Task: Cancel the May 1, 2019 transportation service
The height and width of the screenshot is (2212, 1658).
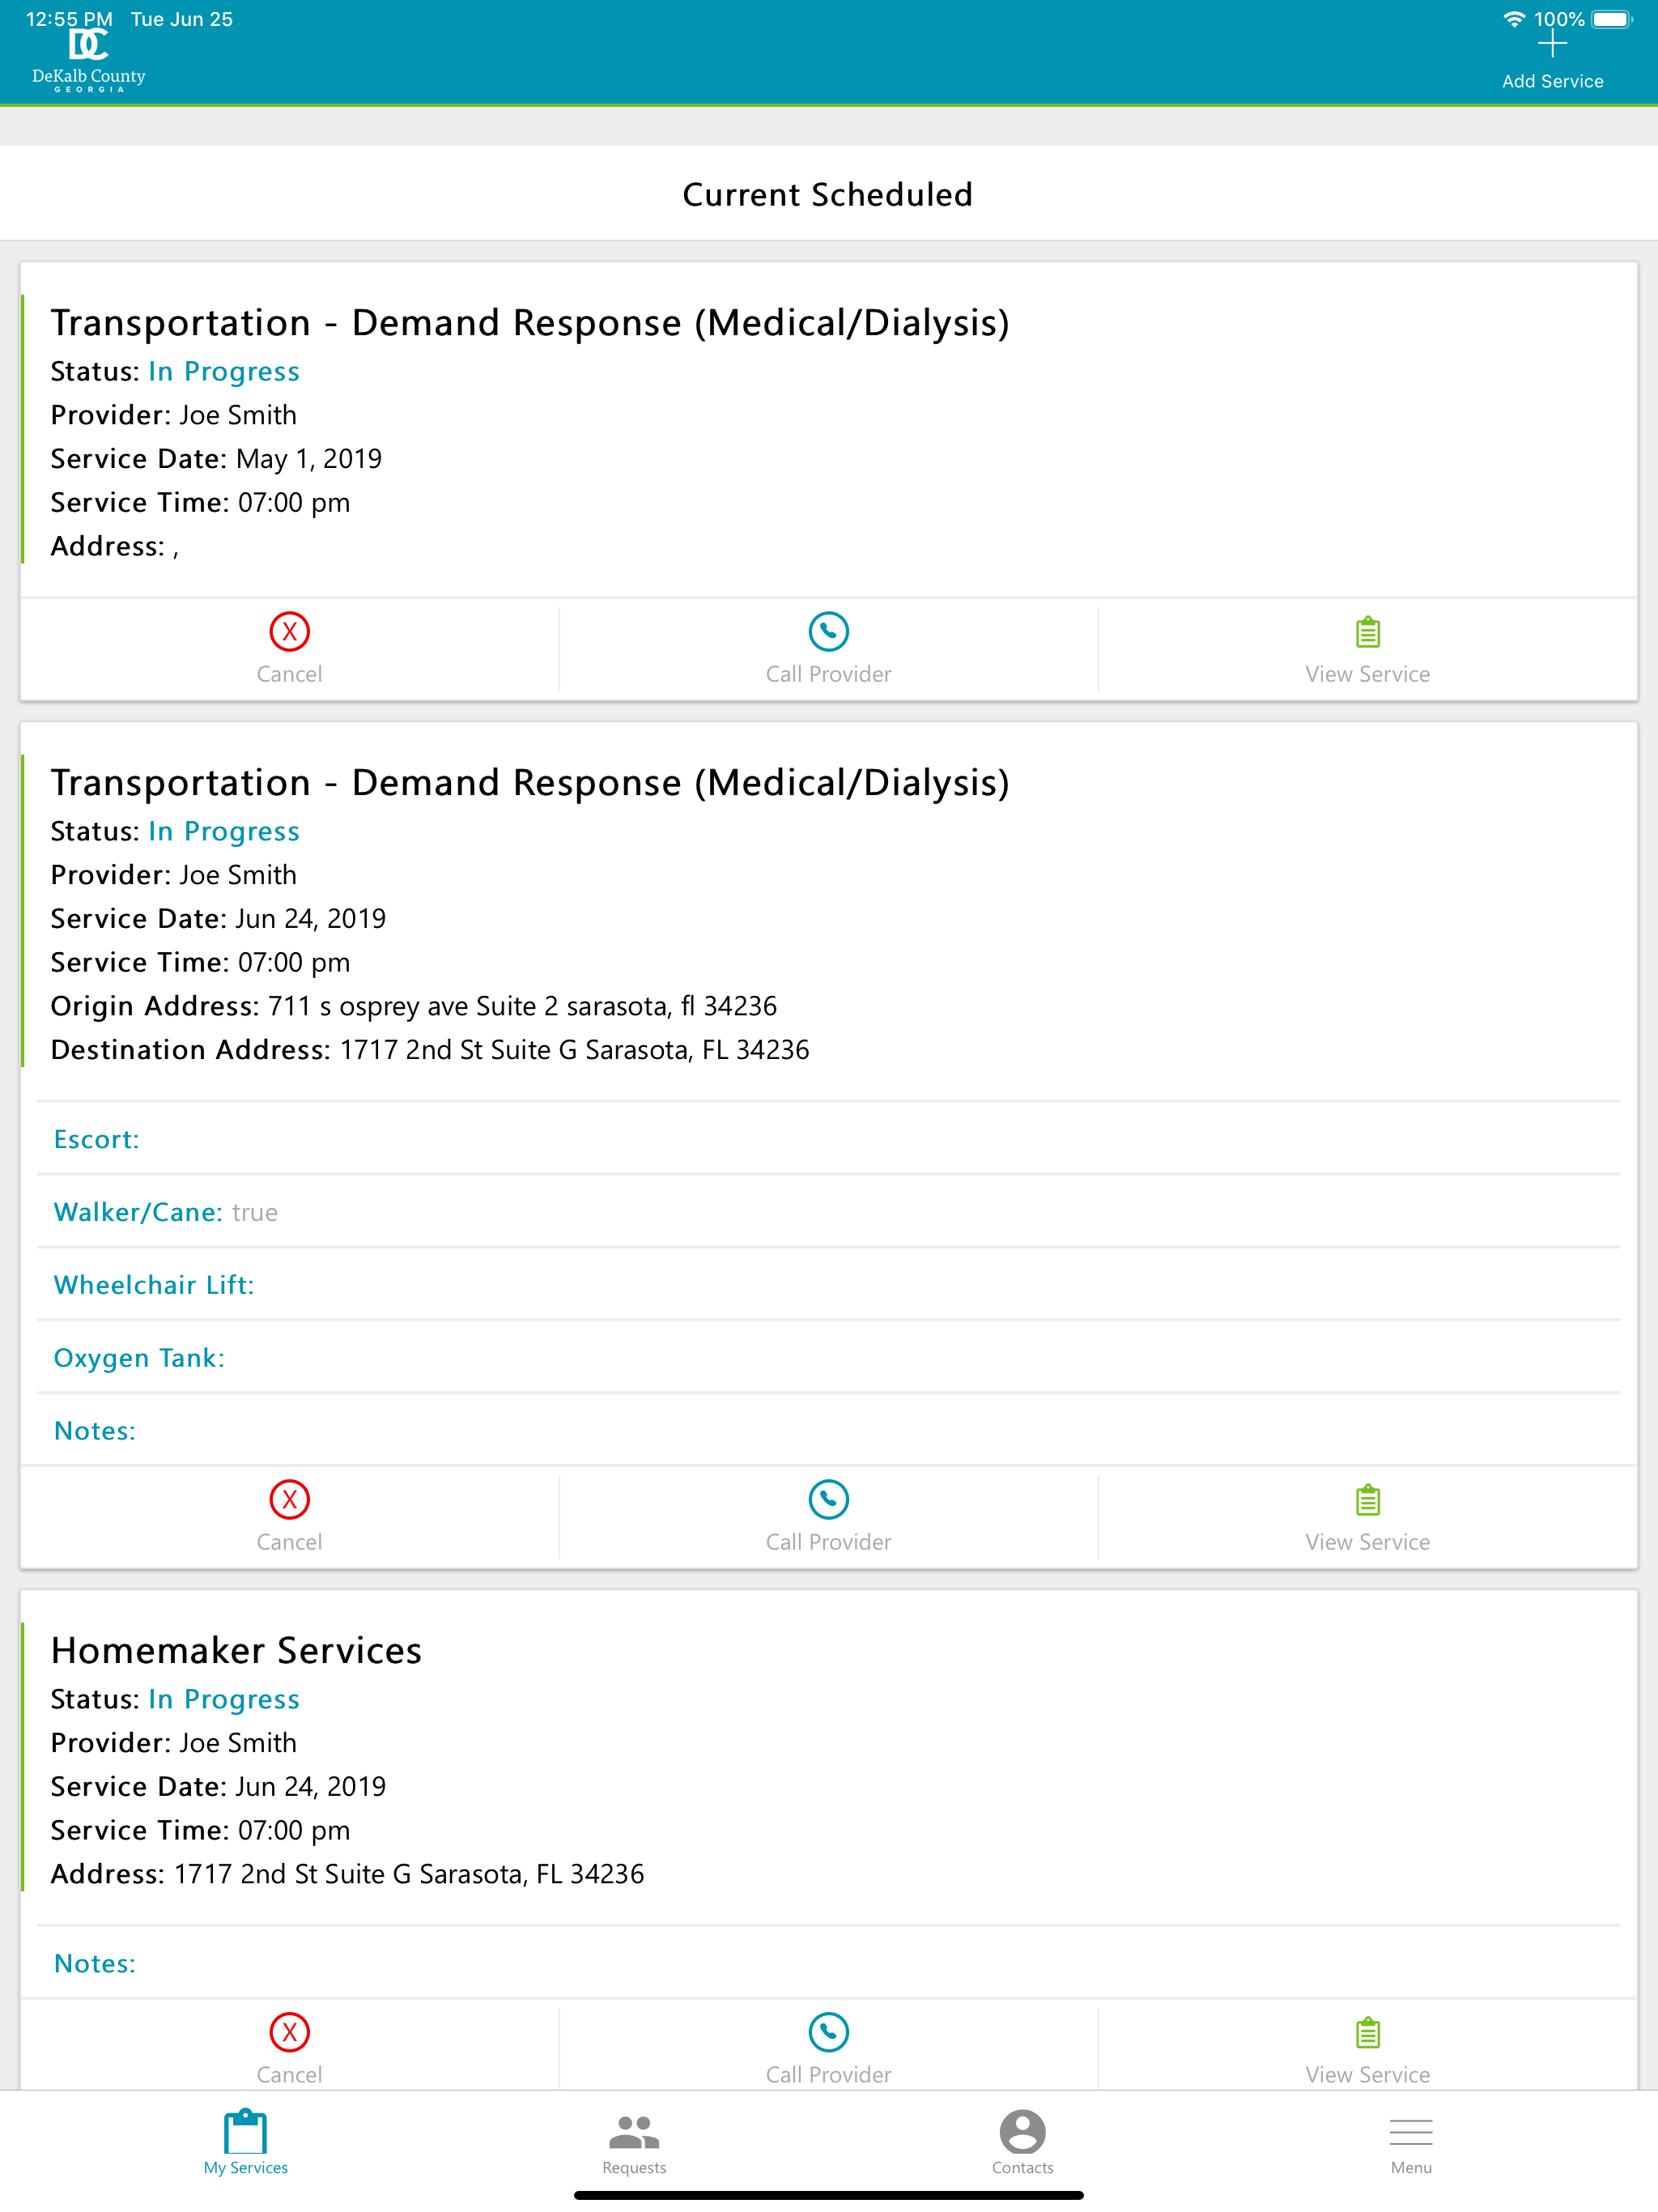Action: [289, 648]
